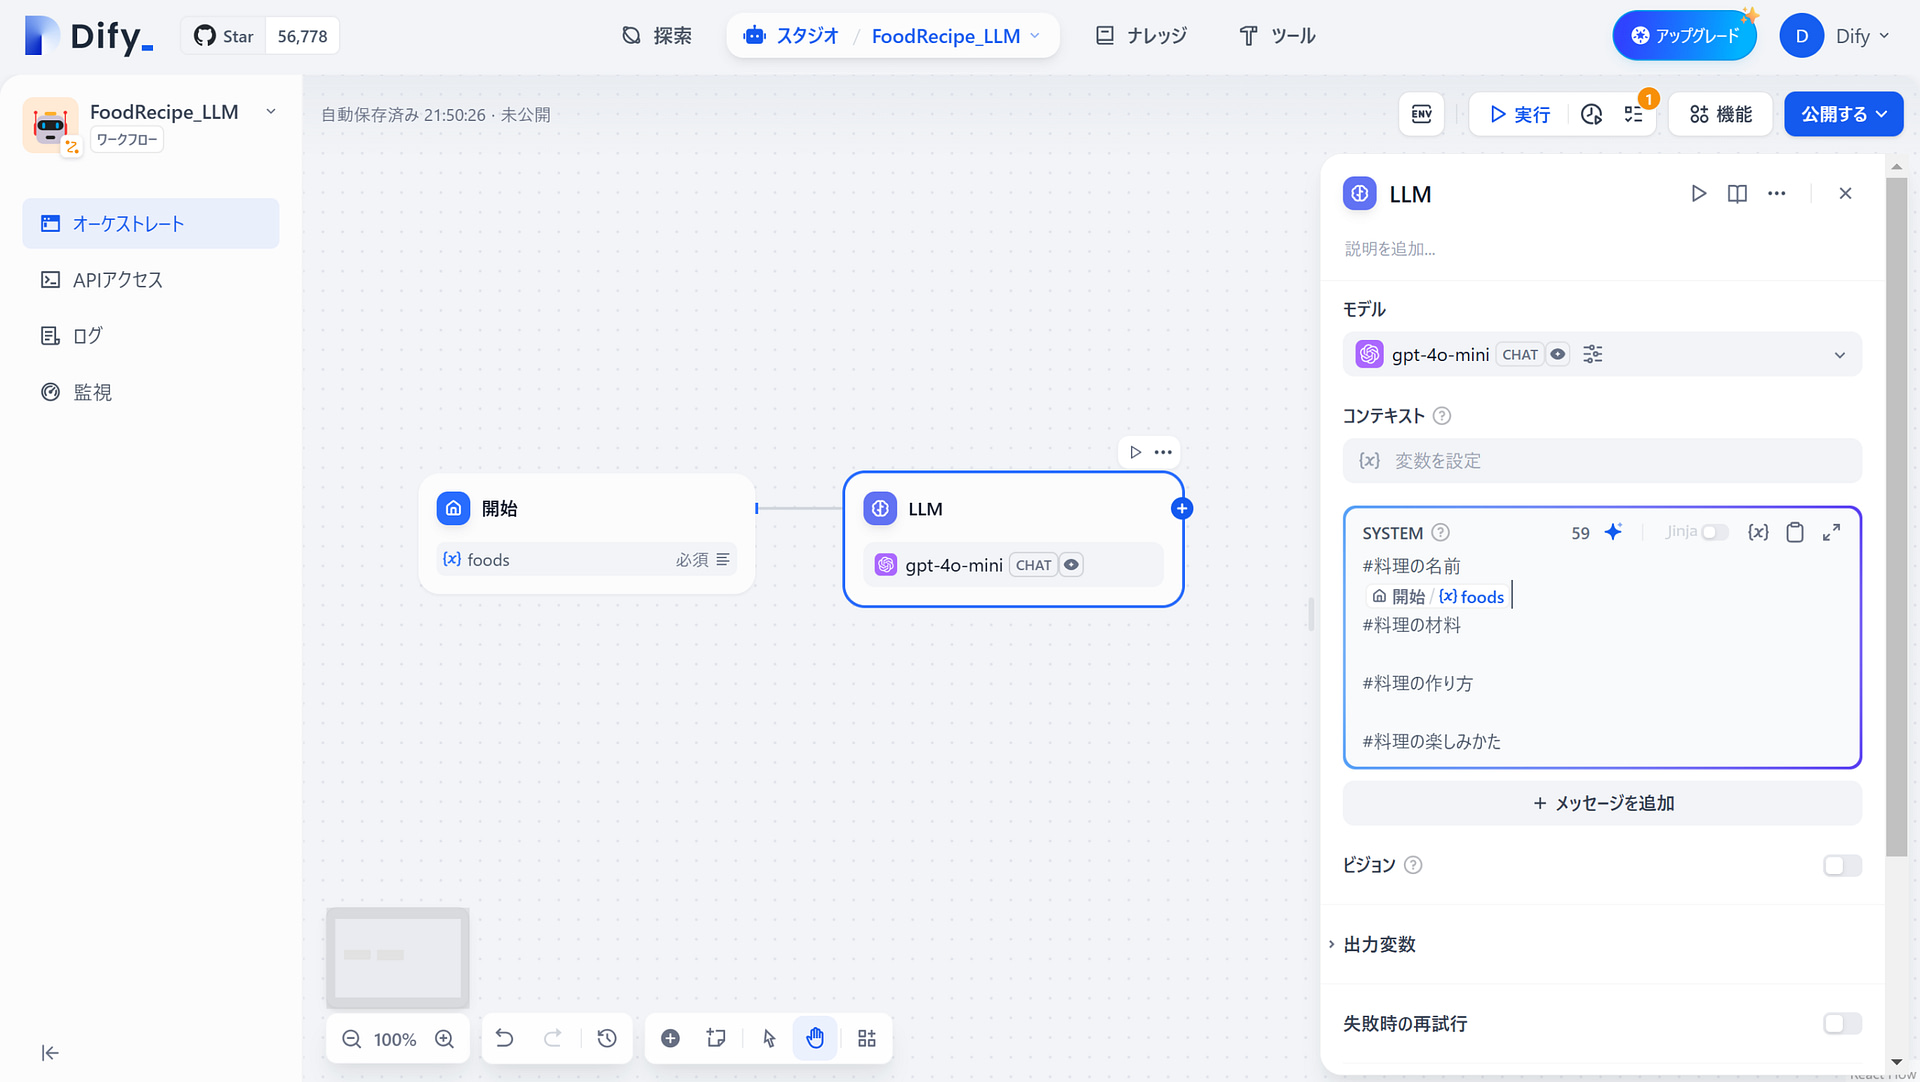The width and height of the screenshot is (1920, 1082).
Task: Open the APIアクセス sidebar item
Action: point(117,280)
